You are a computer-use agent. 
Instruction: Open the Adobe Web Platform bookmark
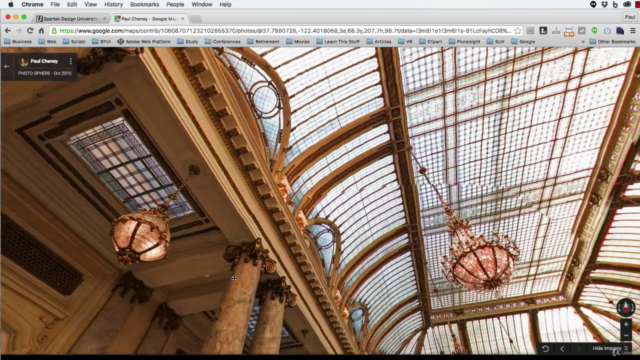tap(144, 42)
